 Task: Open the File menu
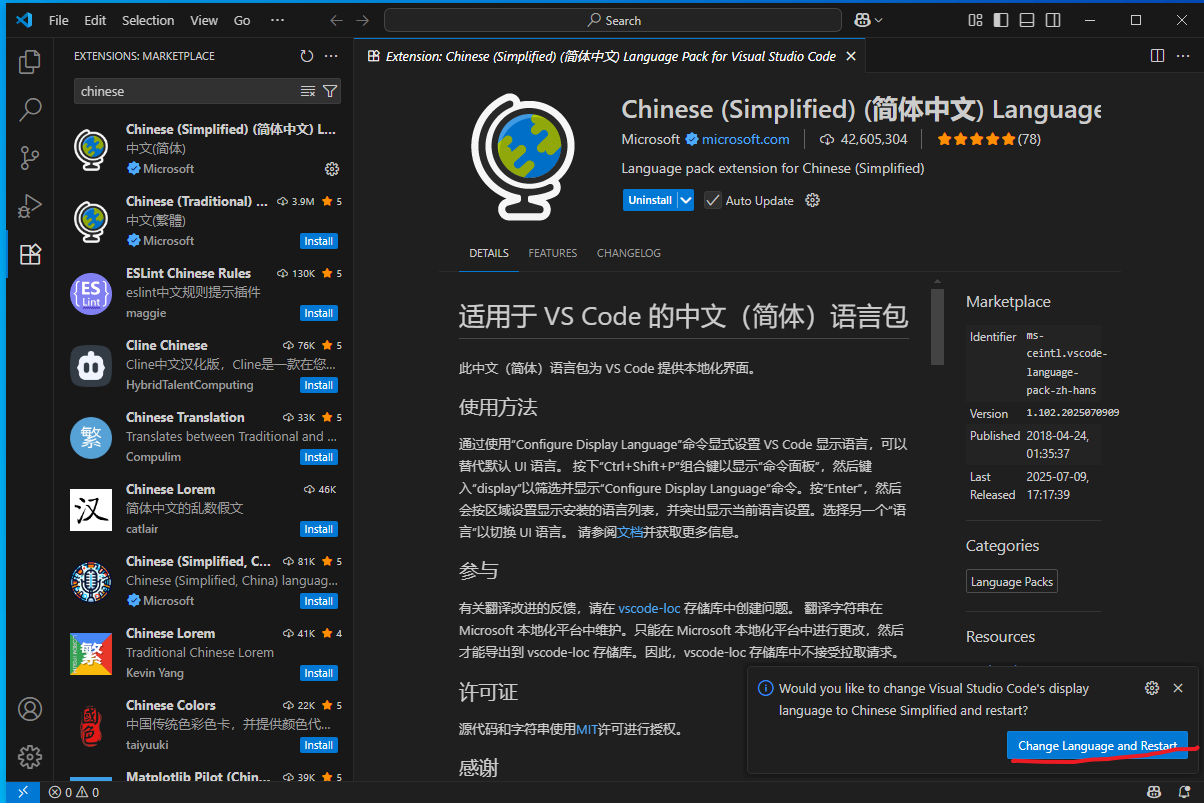(59, 20)
